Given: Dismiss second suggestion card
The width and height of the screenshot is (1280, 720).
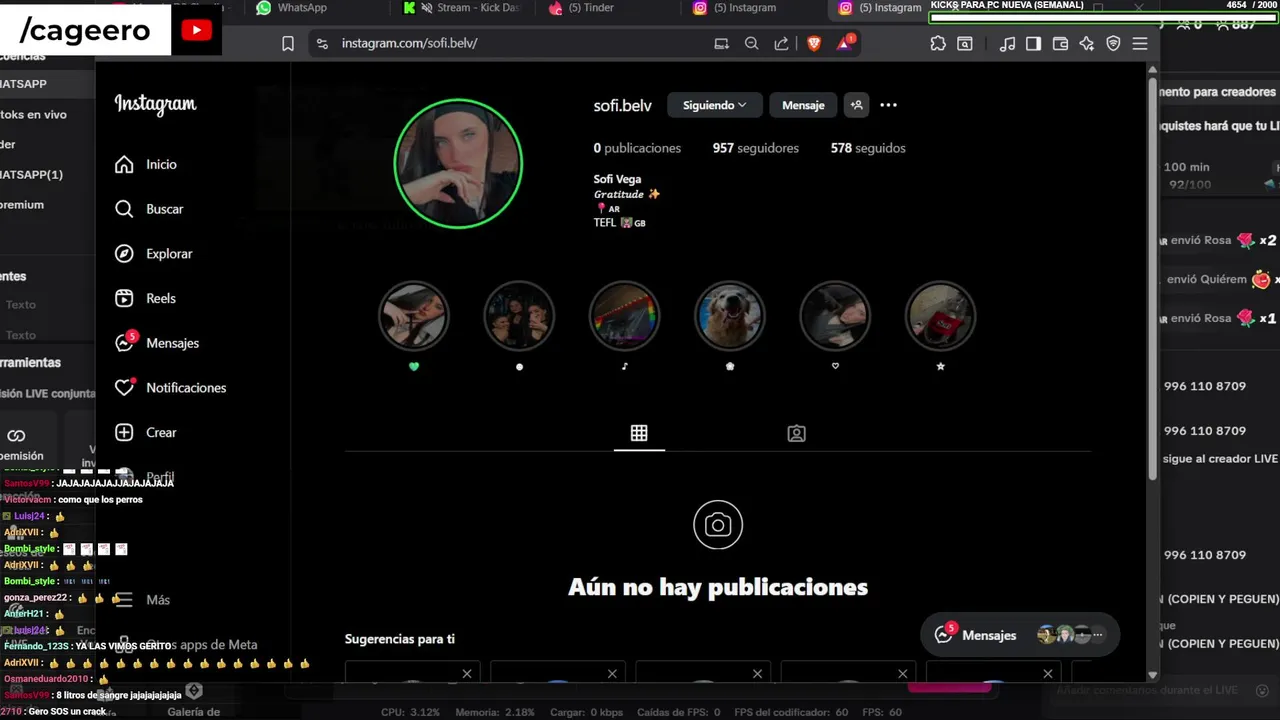Looking at the screenshot, I should [x=612, y=674].
